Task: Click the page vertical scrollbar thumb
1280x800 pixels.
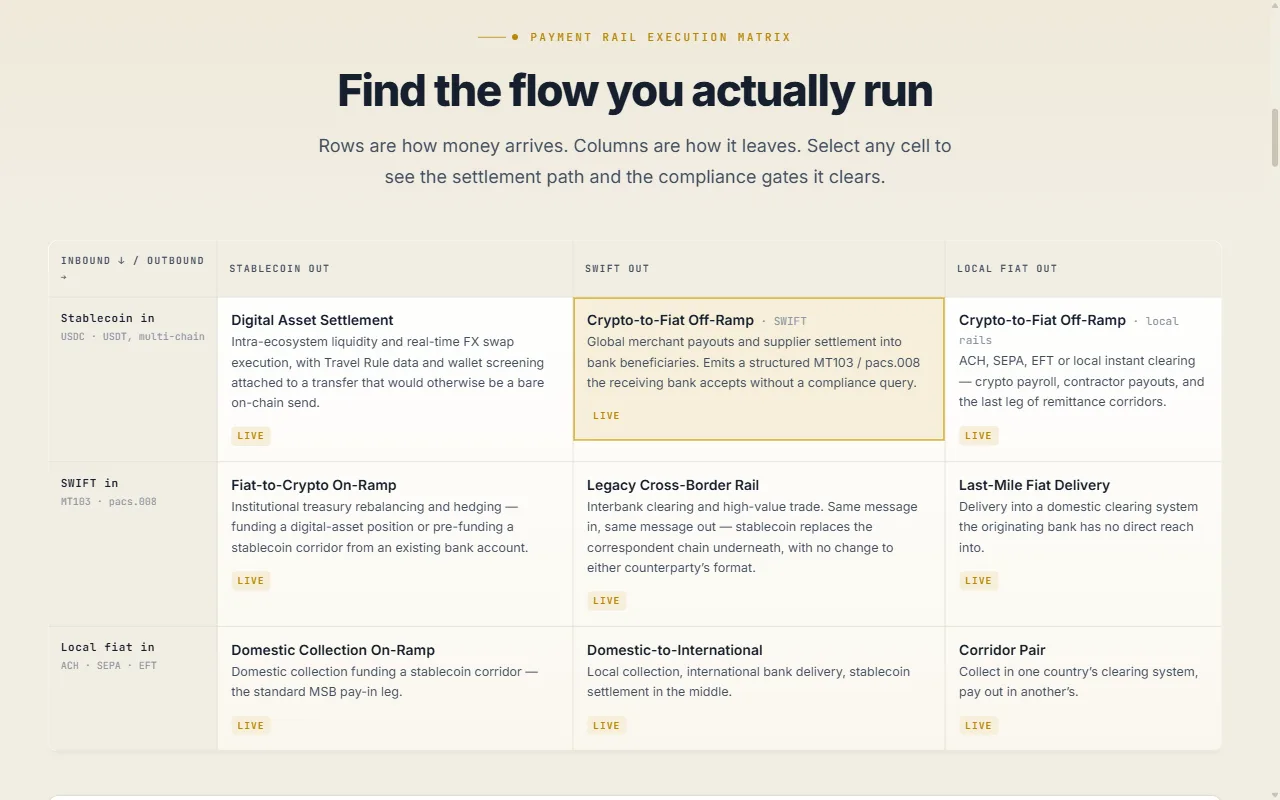Action: pos(1275,137)
